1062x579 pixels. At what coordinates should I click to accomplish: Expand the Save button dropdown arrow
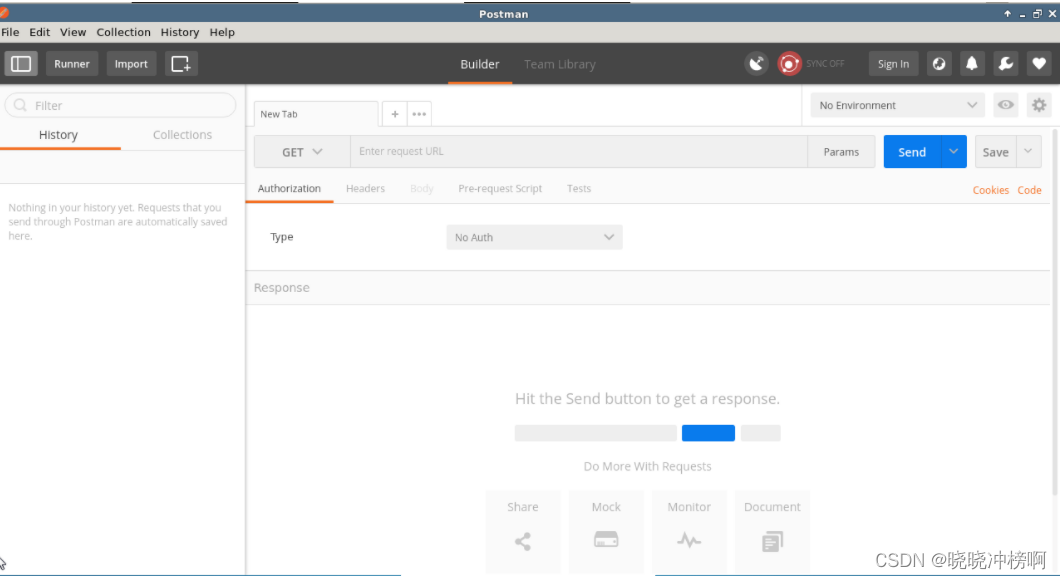point(1028,152)
